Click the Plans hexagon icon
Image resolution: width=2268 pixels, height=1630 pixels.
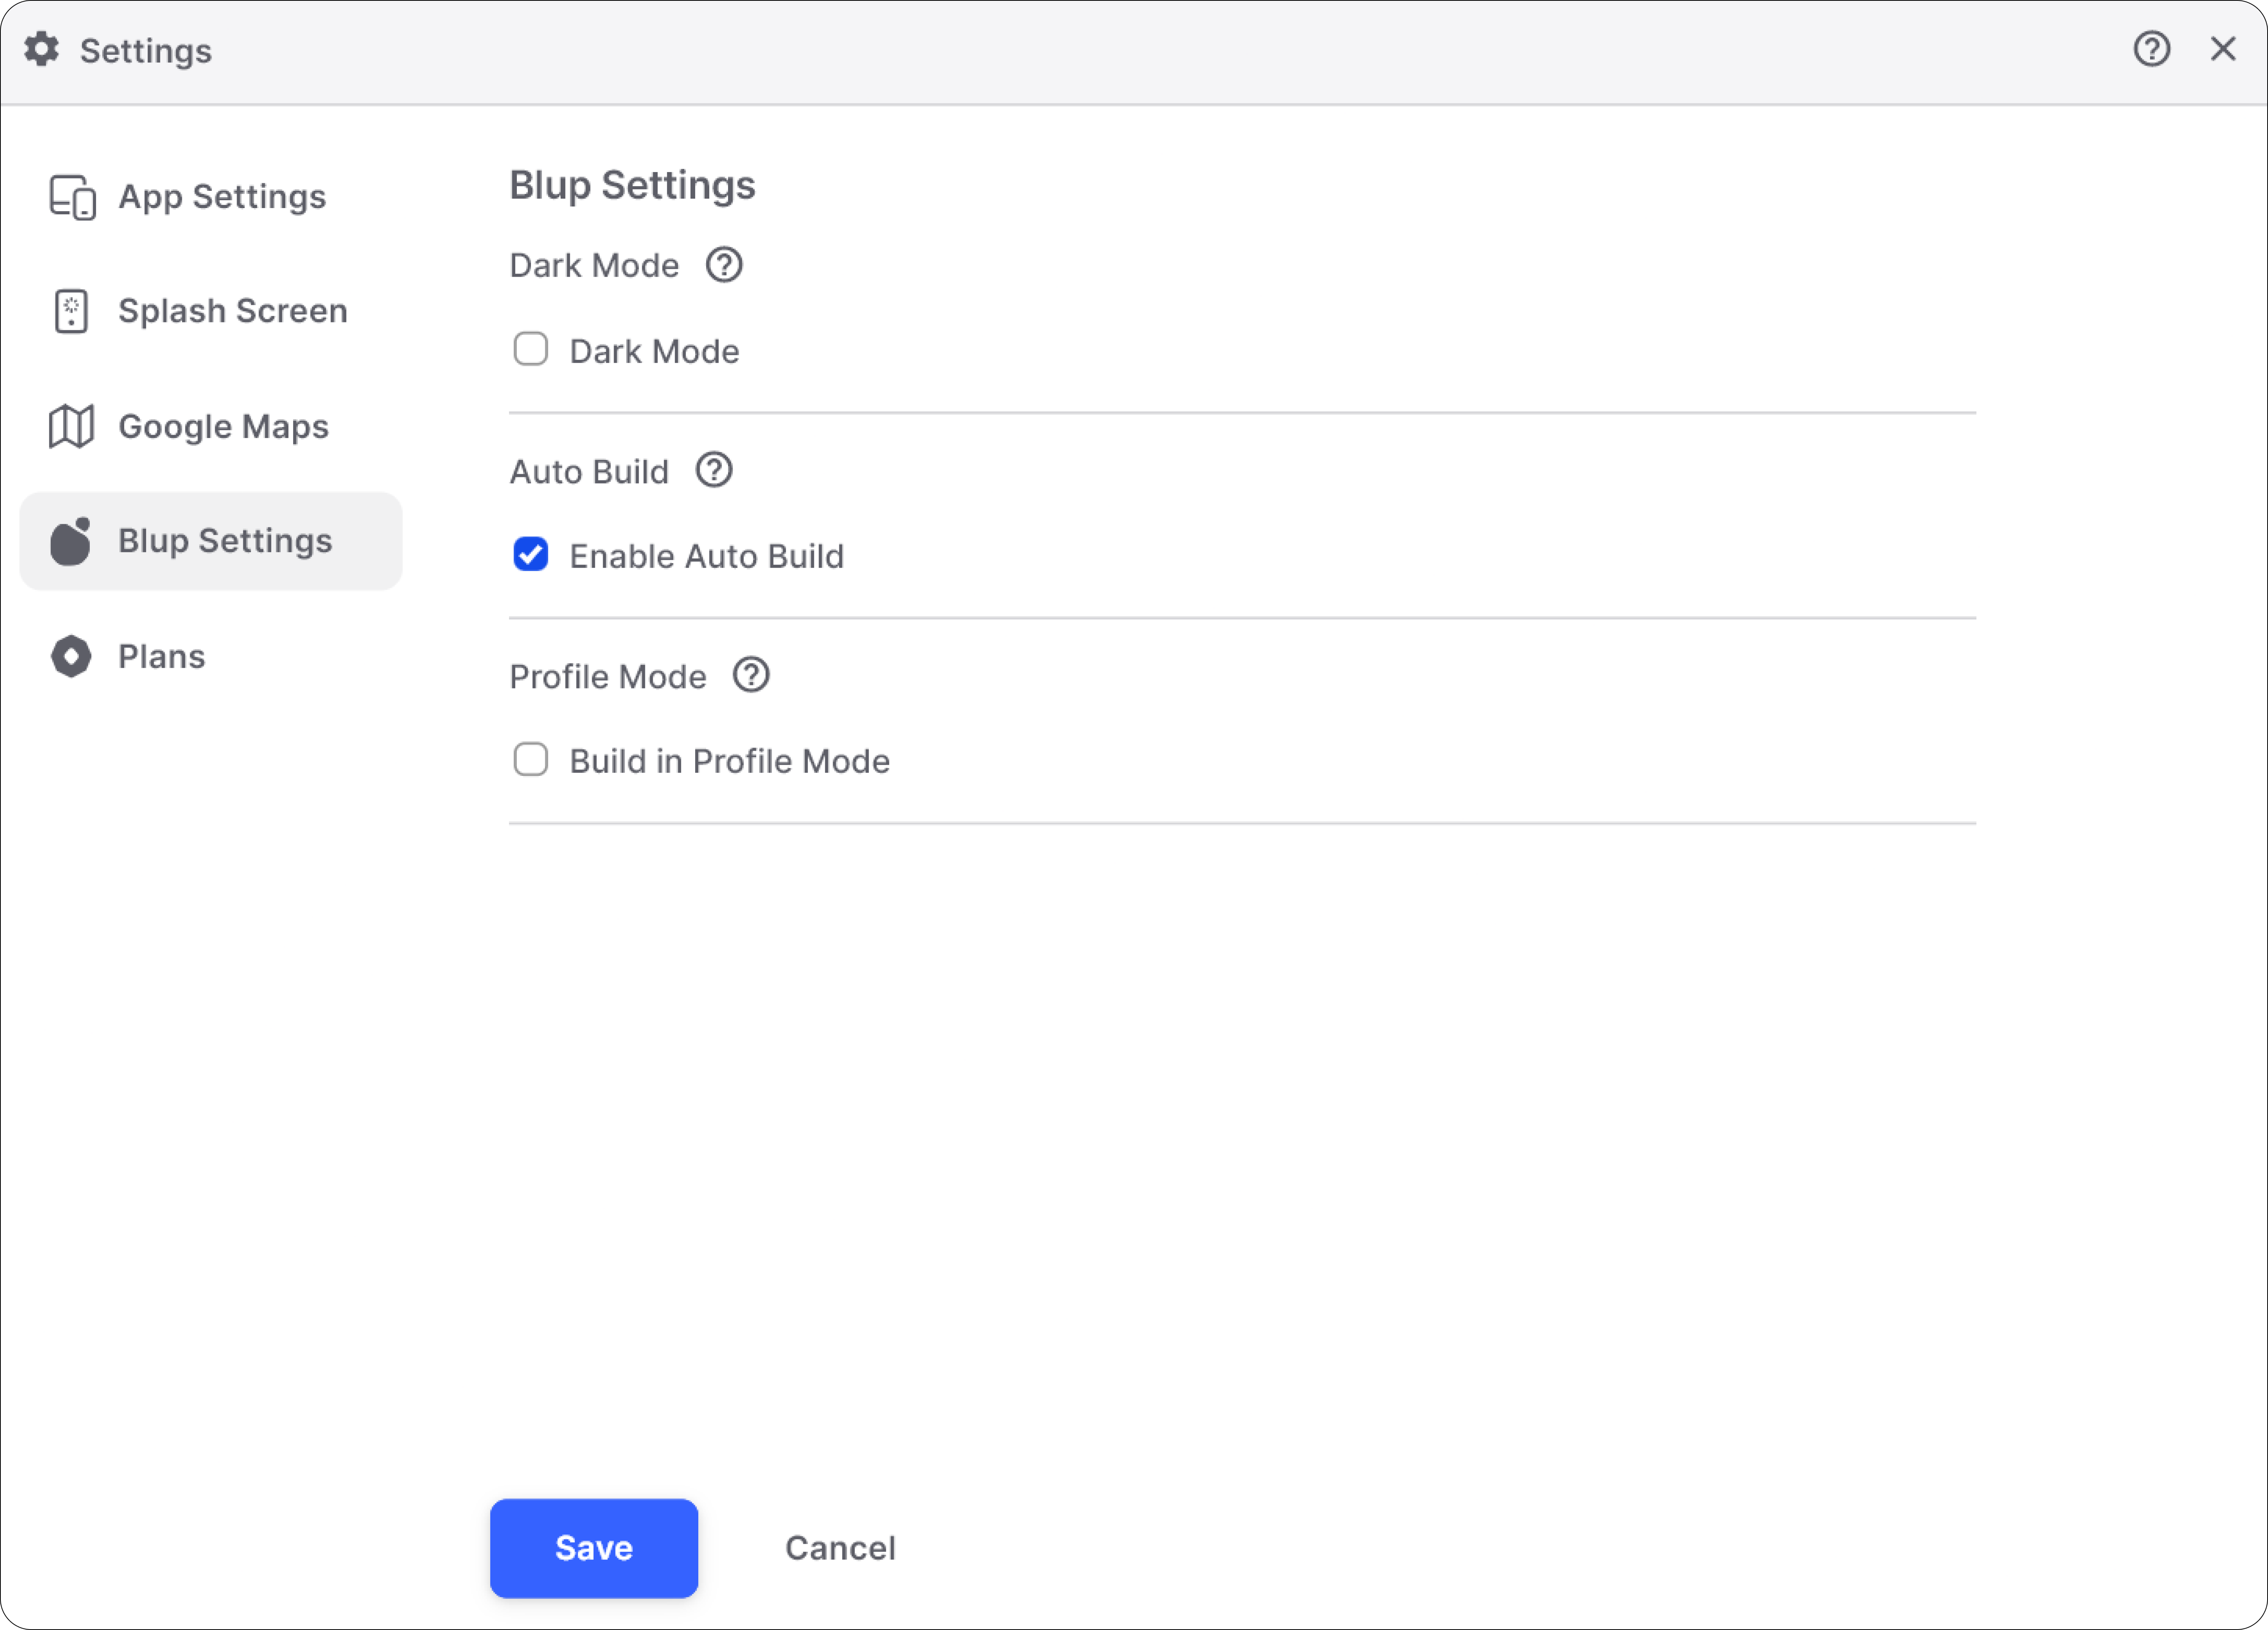[71, 657]
